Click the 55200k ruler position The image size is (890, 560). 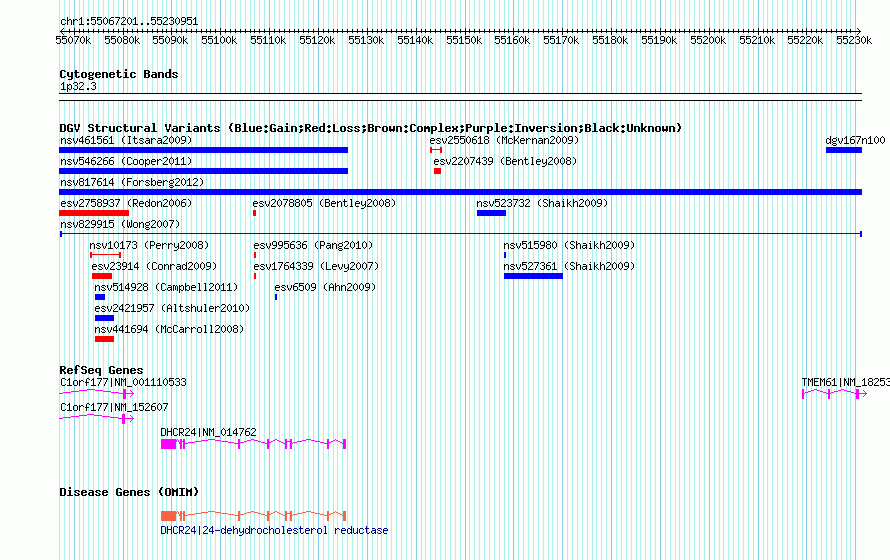coord(708,40)
